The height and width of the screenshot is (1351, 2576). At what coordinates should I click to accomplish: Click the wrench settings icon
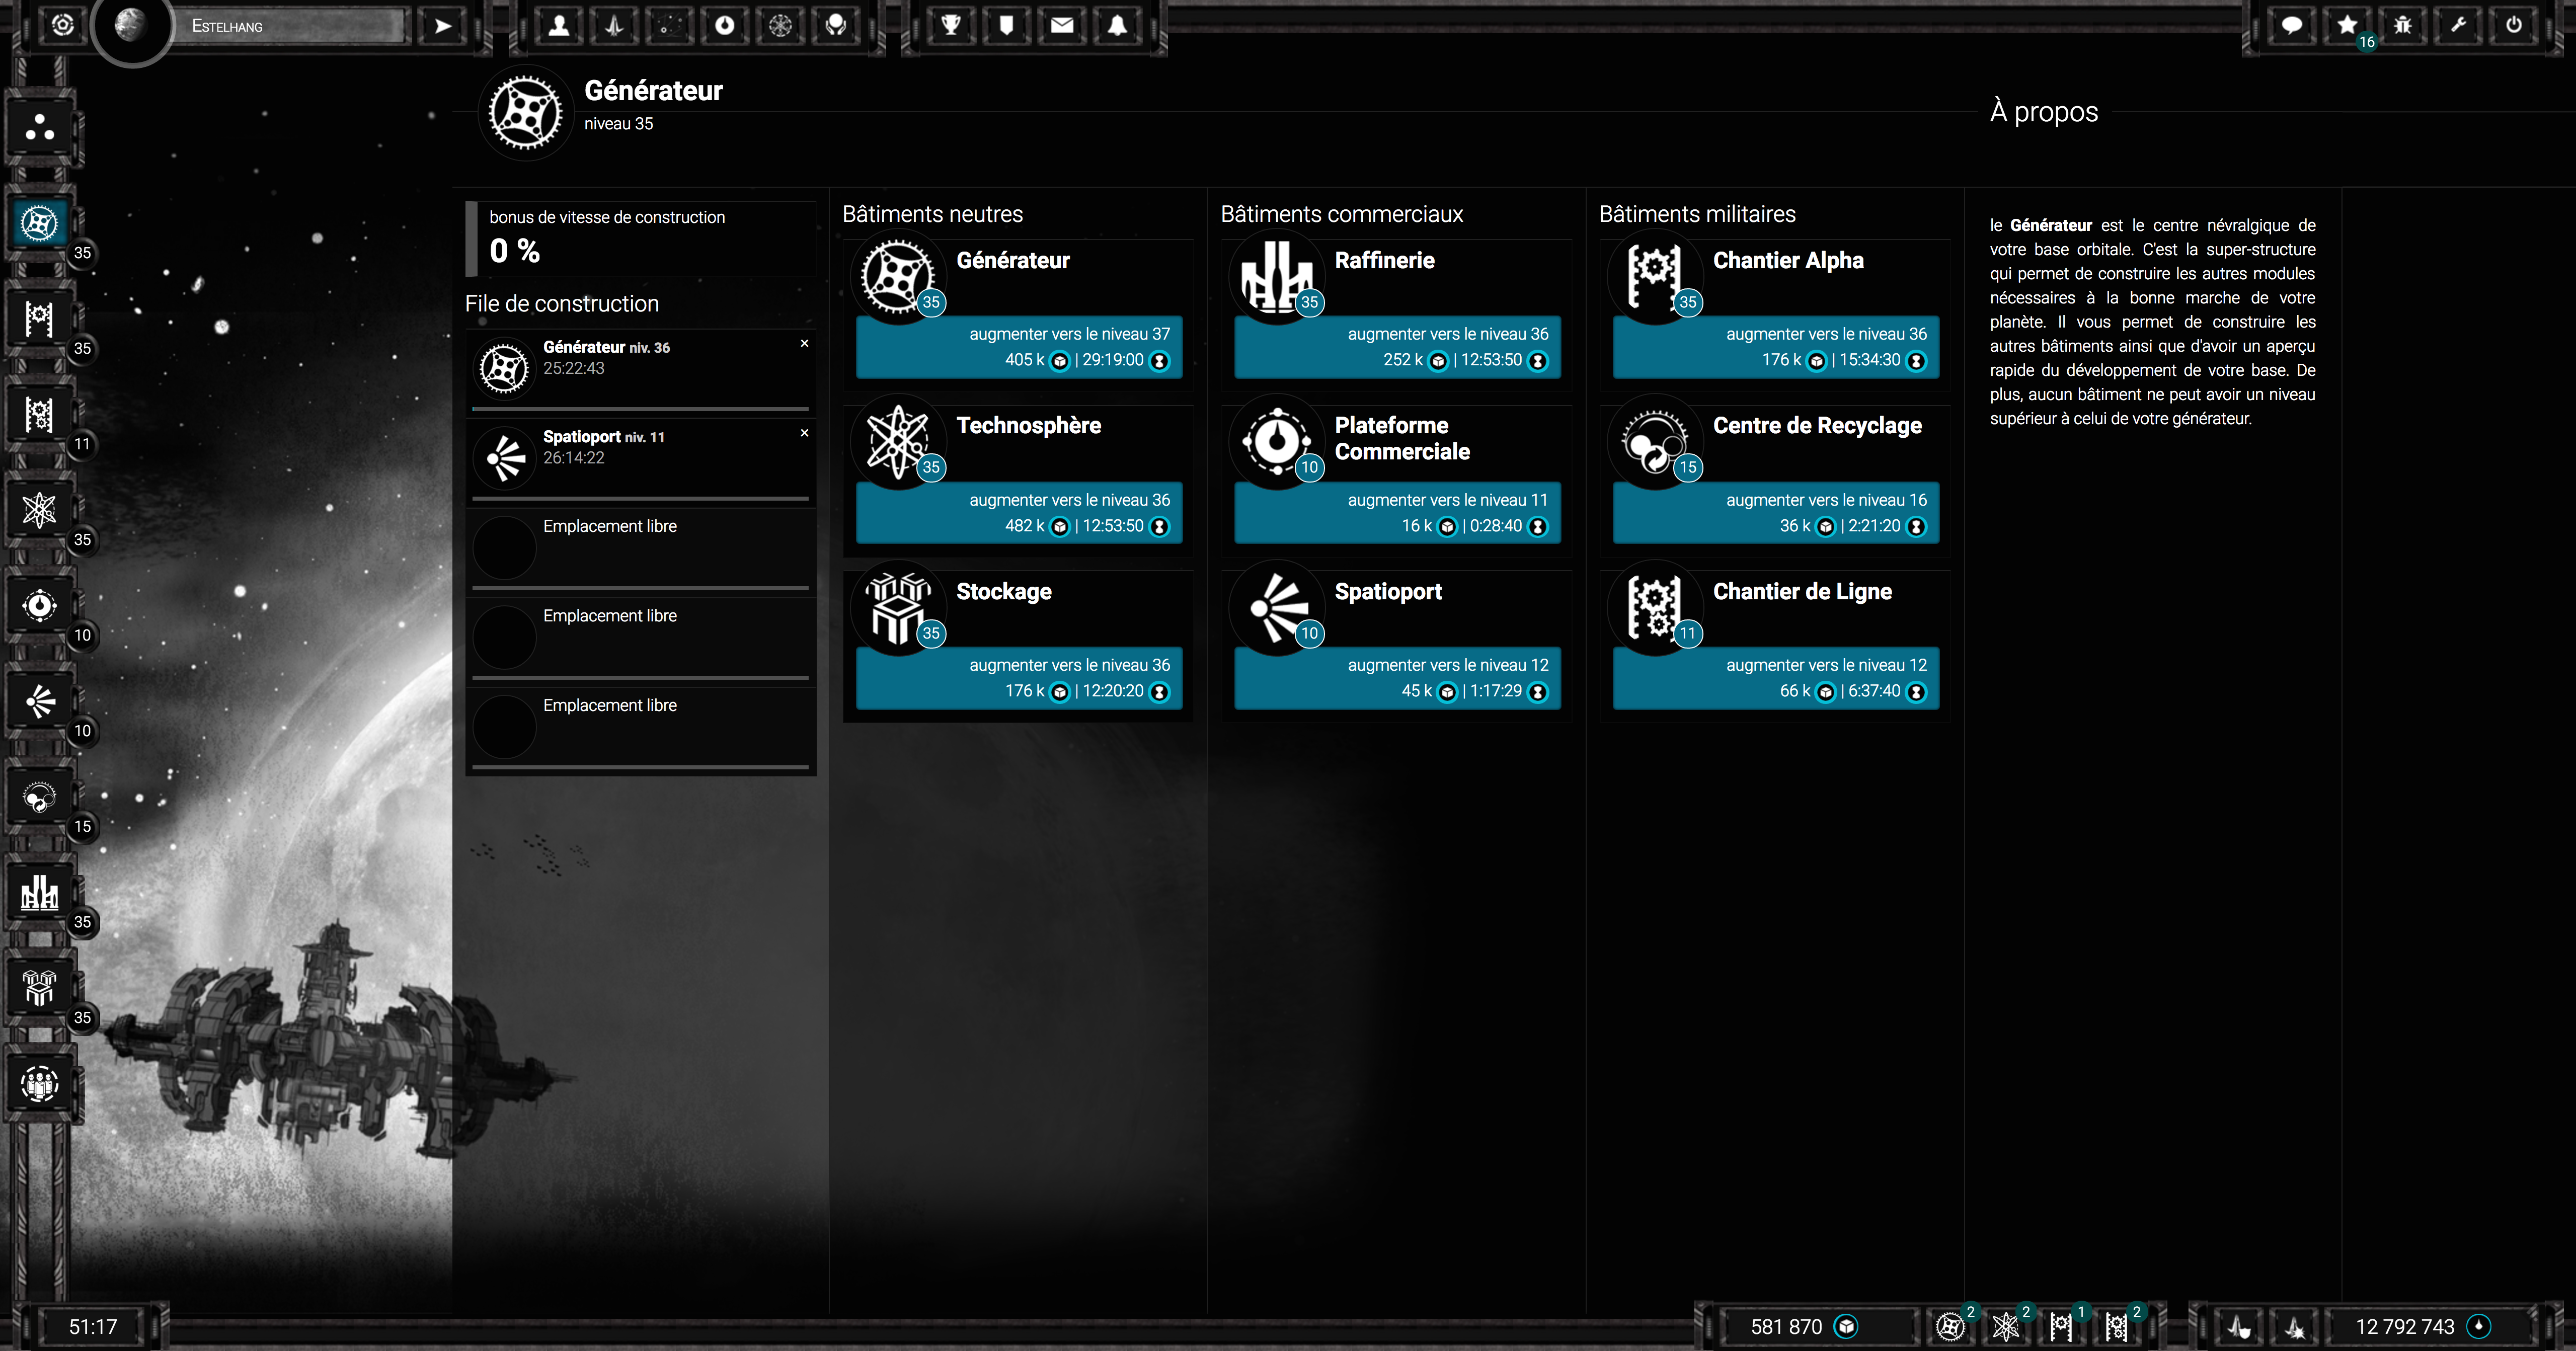(x=2458, y=26)
